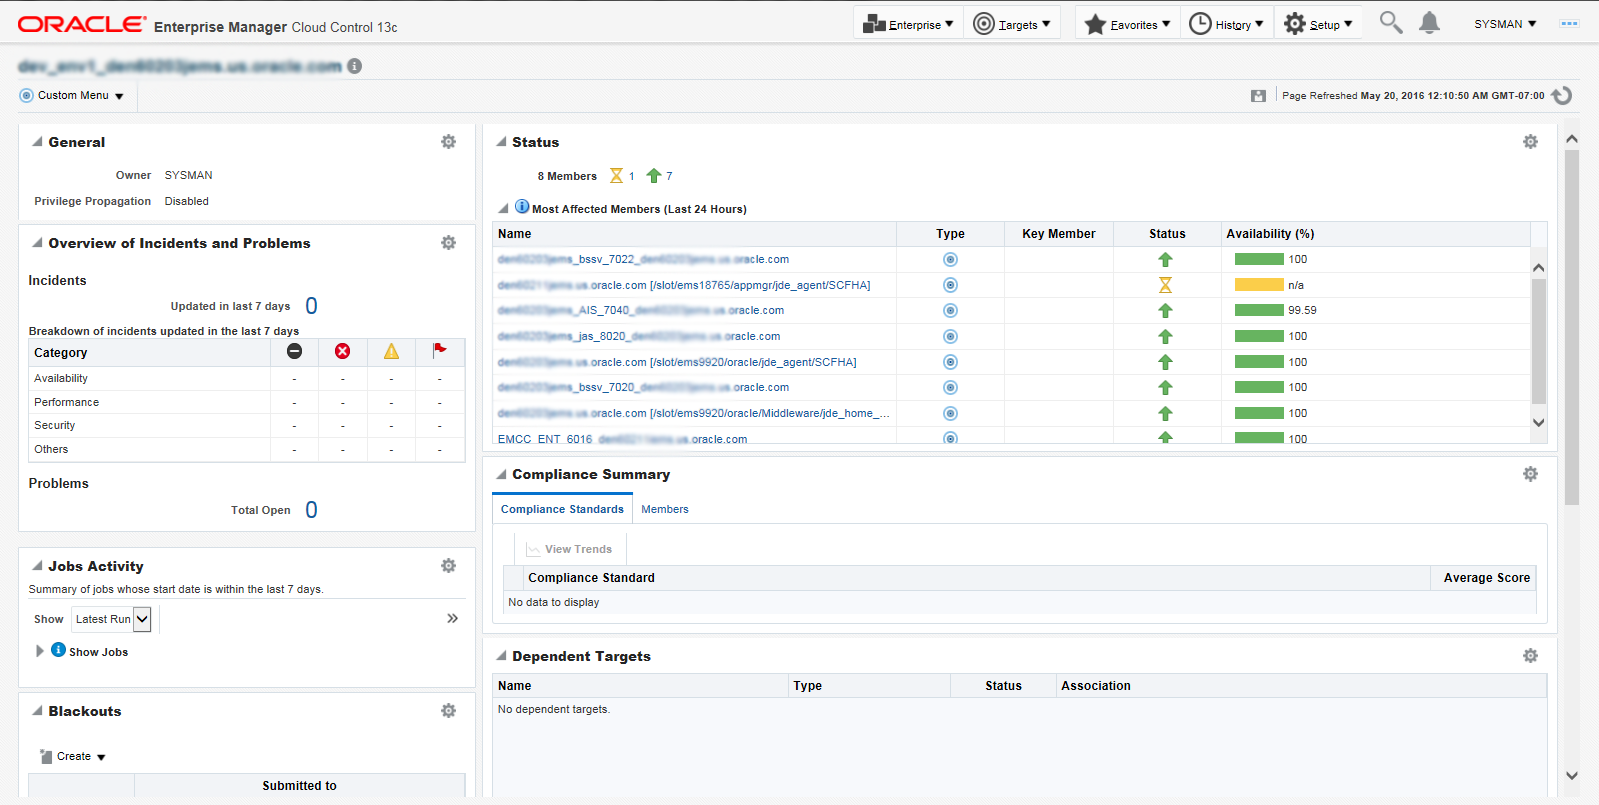This screenshot has width=1599, height=805.
Task: Open the Latest Run dropdown
Action: [142, 619]
